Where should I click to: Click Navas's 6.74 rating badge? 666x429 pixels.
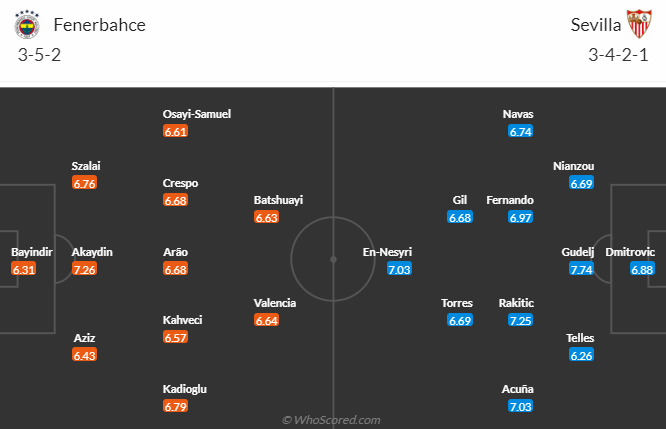pos(520,131)
